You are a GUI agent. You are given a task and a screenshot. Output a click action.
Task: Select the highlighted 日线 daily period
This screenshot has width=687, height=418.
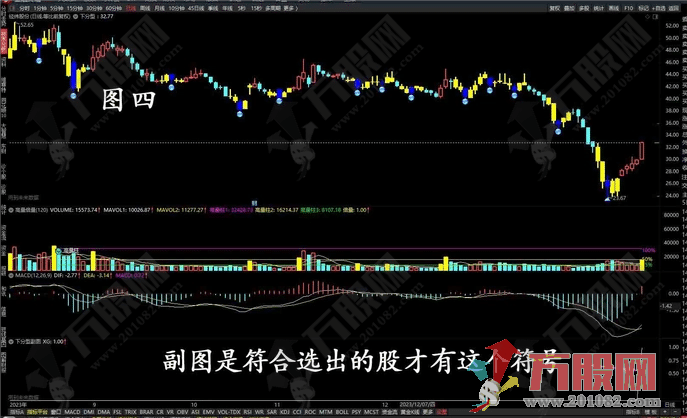point(131,8)
